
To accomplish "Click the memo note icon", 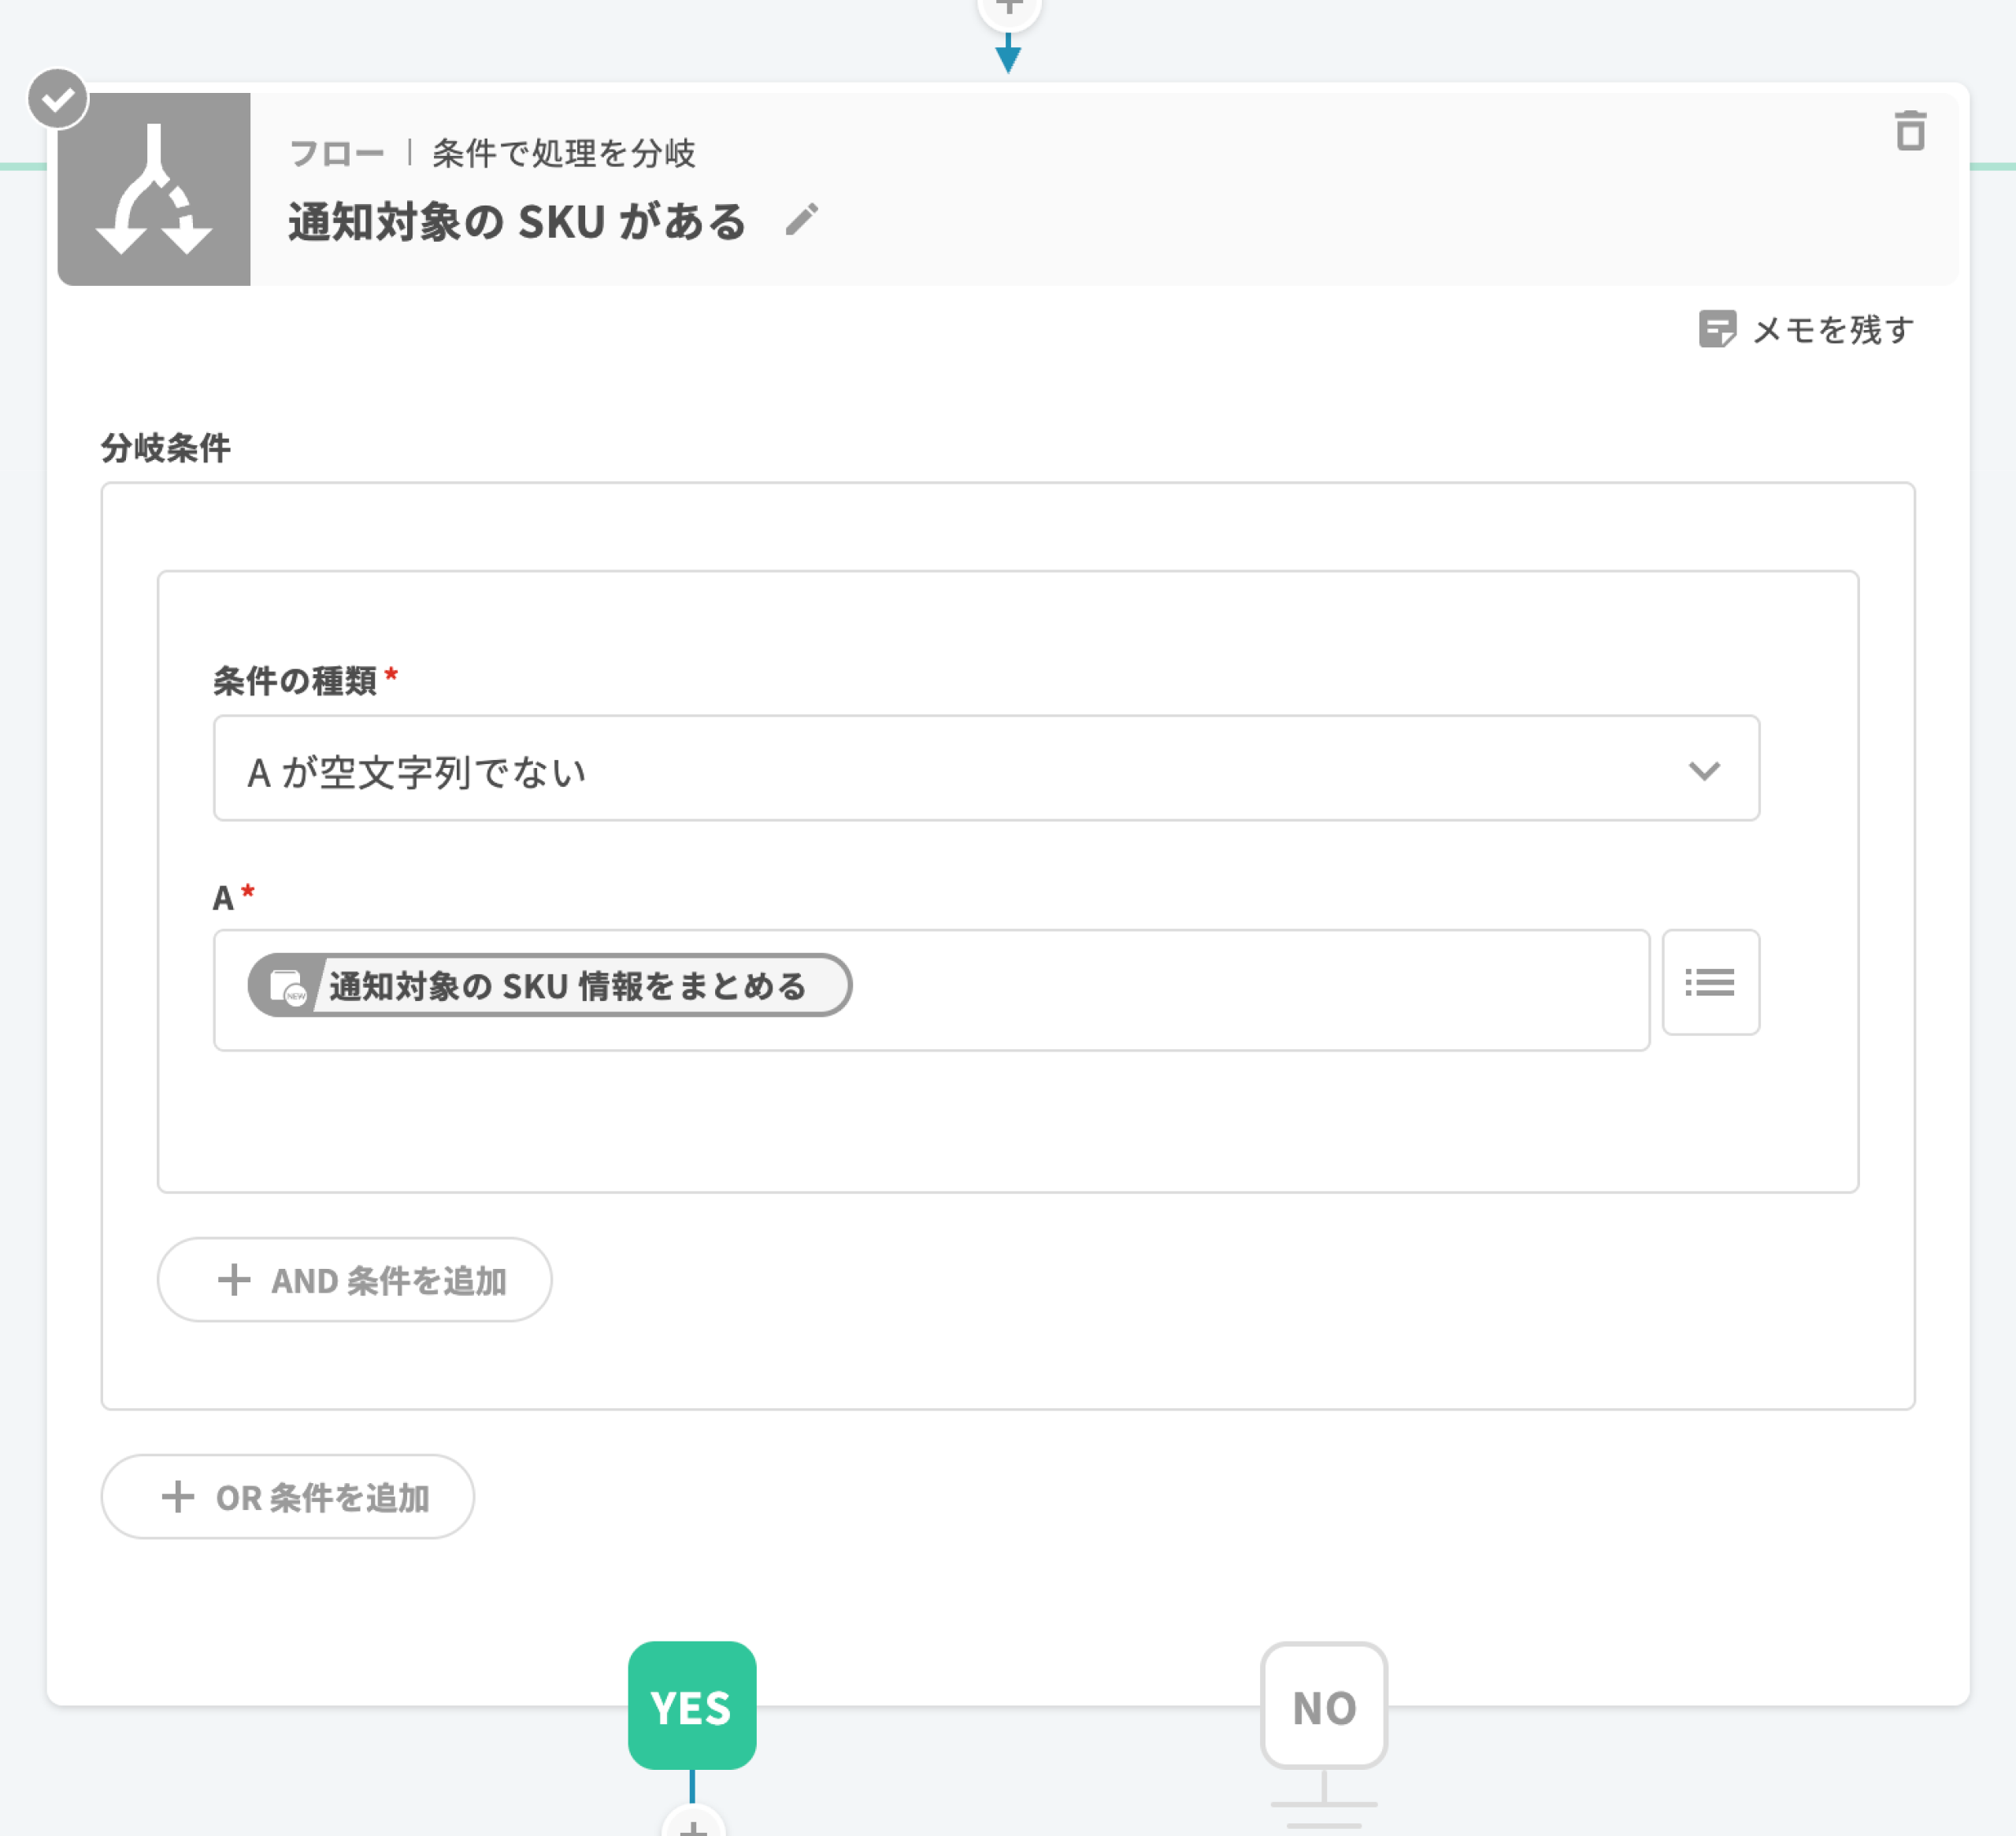I will (1717, 329).
